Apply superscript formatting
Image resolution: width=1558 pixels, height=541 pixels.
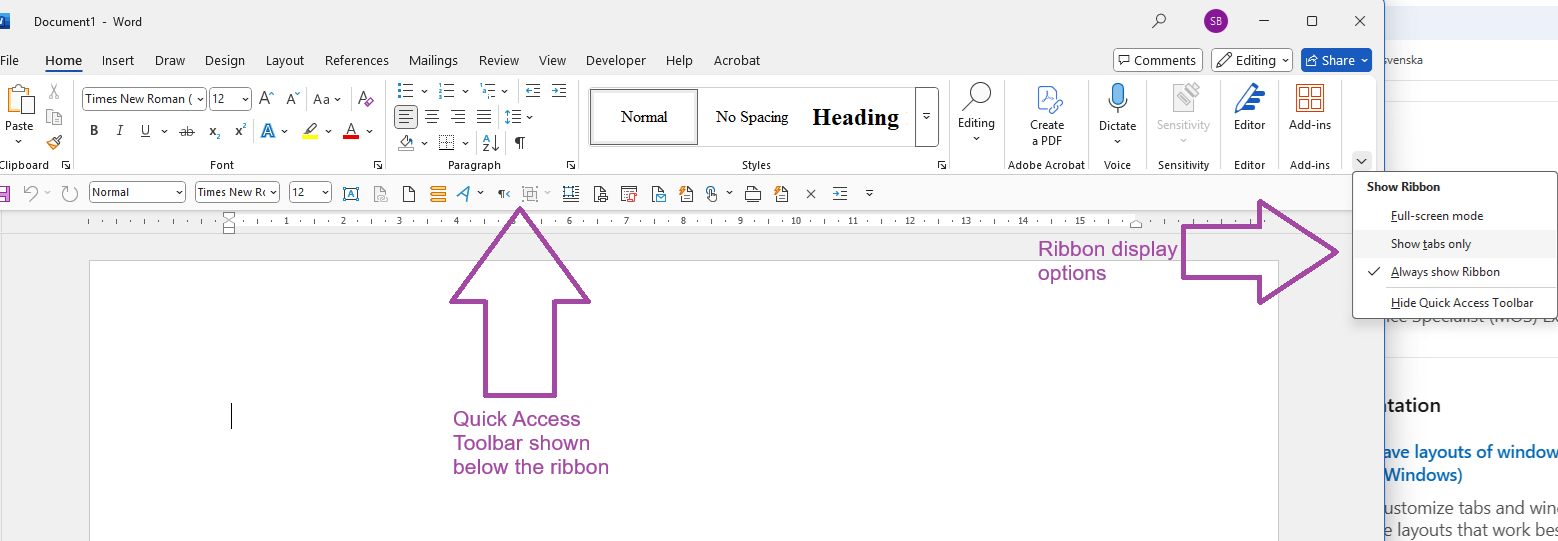tap(240, 131)
